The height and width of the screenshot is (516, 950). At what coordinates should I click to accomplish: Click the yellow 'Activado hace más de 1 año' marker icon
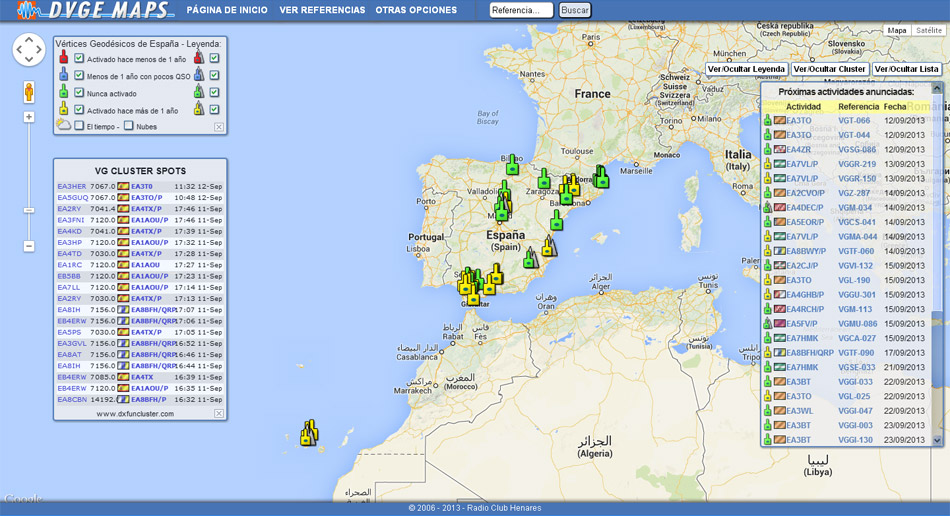click(x=64, y=109)
